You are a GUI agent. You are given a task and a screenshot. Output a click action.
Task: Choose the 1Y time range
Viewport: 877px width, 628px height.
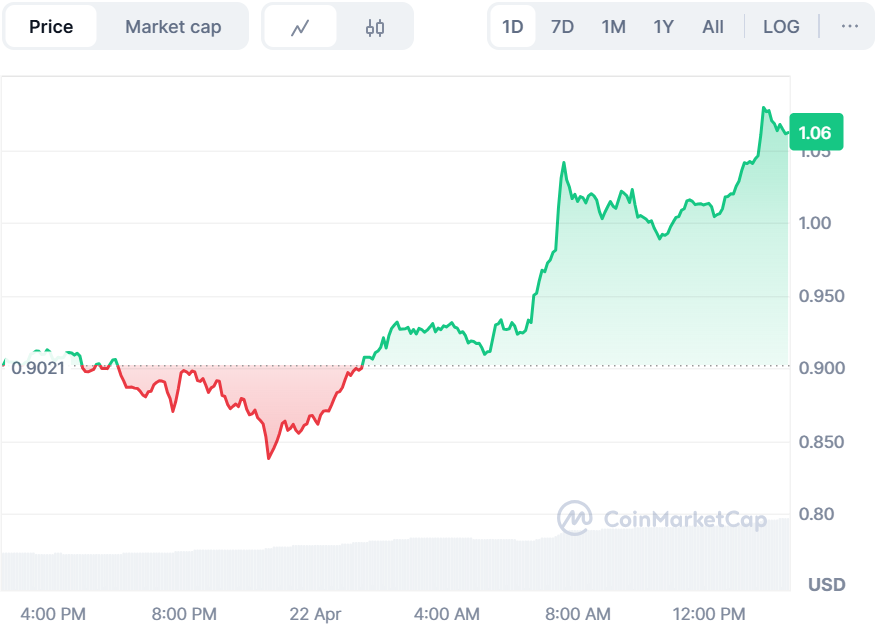pos(664,27)
